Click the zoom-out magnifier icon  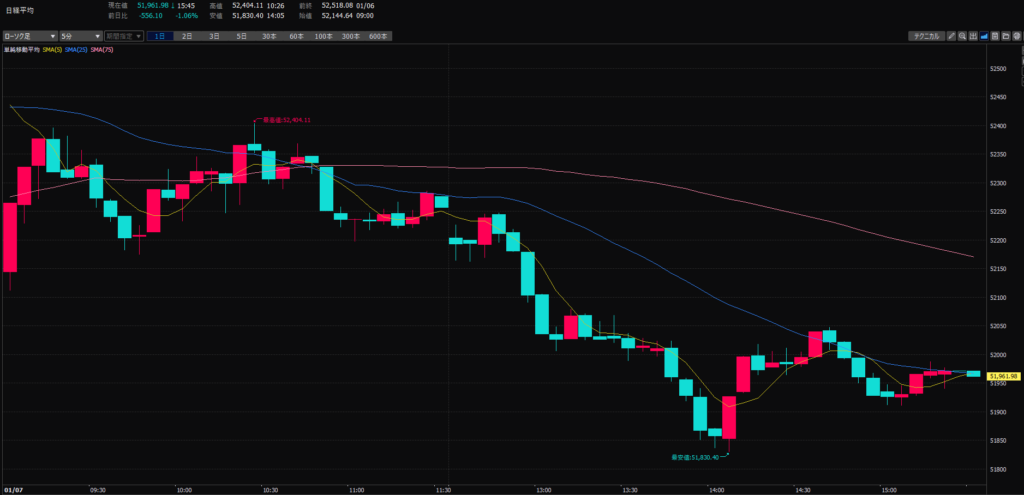pos(962,36)
